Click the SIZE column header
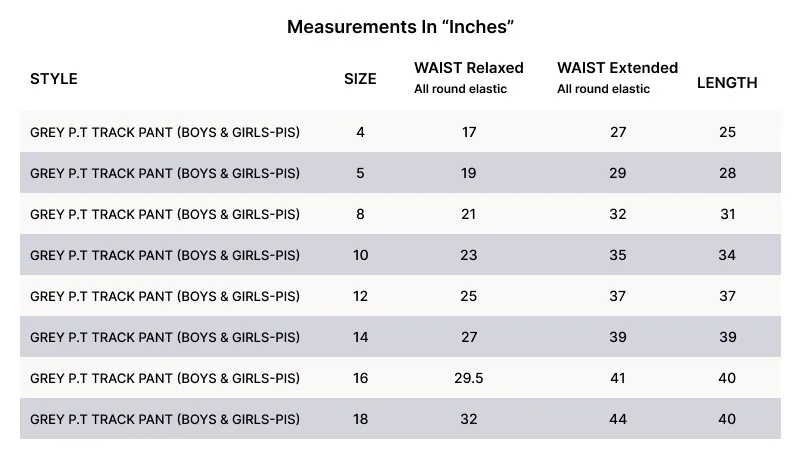The height and width of the screenshot is (463, 801). tap(360, 79)
